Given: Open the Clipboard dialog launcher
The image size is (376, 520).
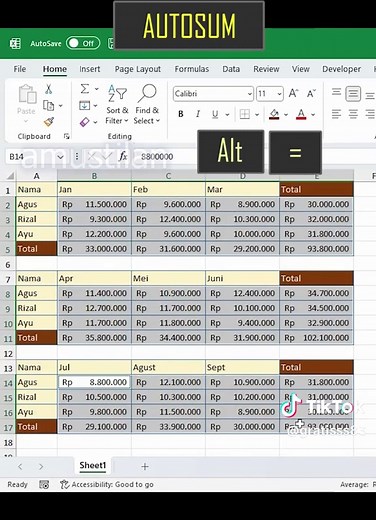Looking at the screenshot, I should point(67,136).
